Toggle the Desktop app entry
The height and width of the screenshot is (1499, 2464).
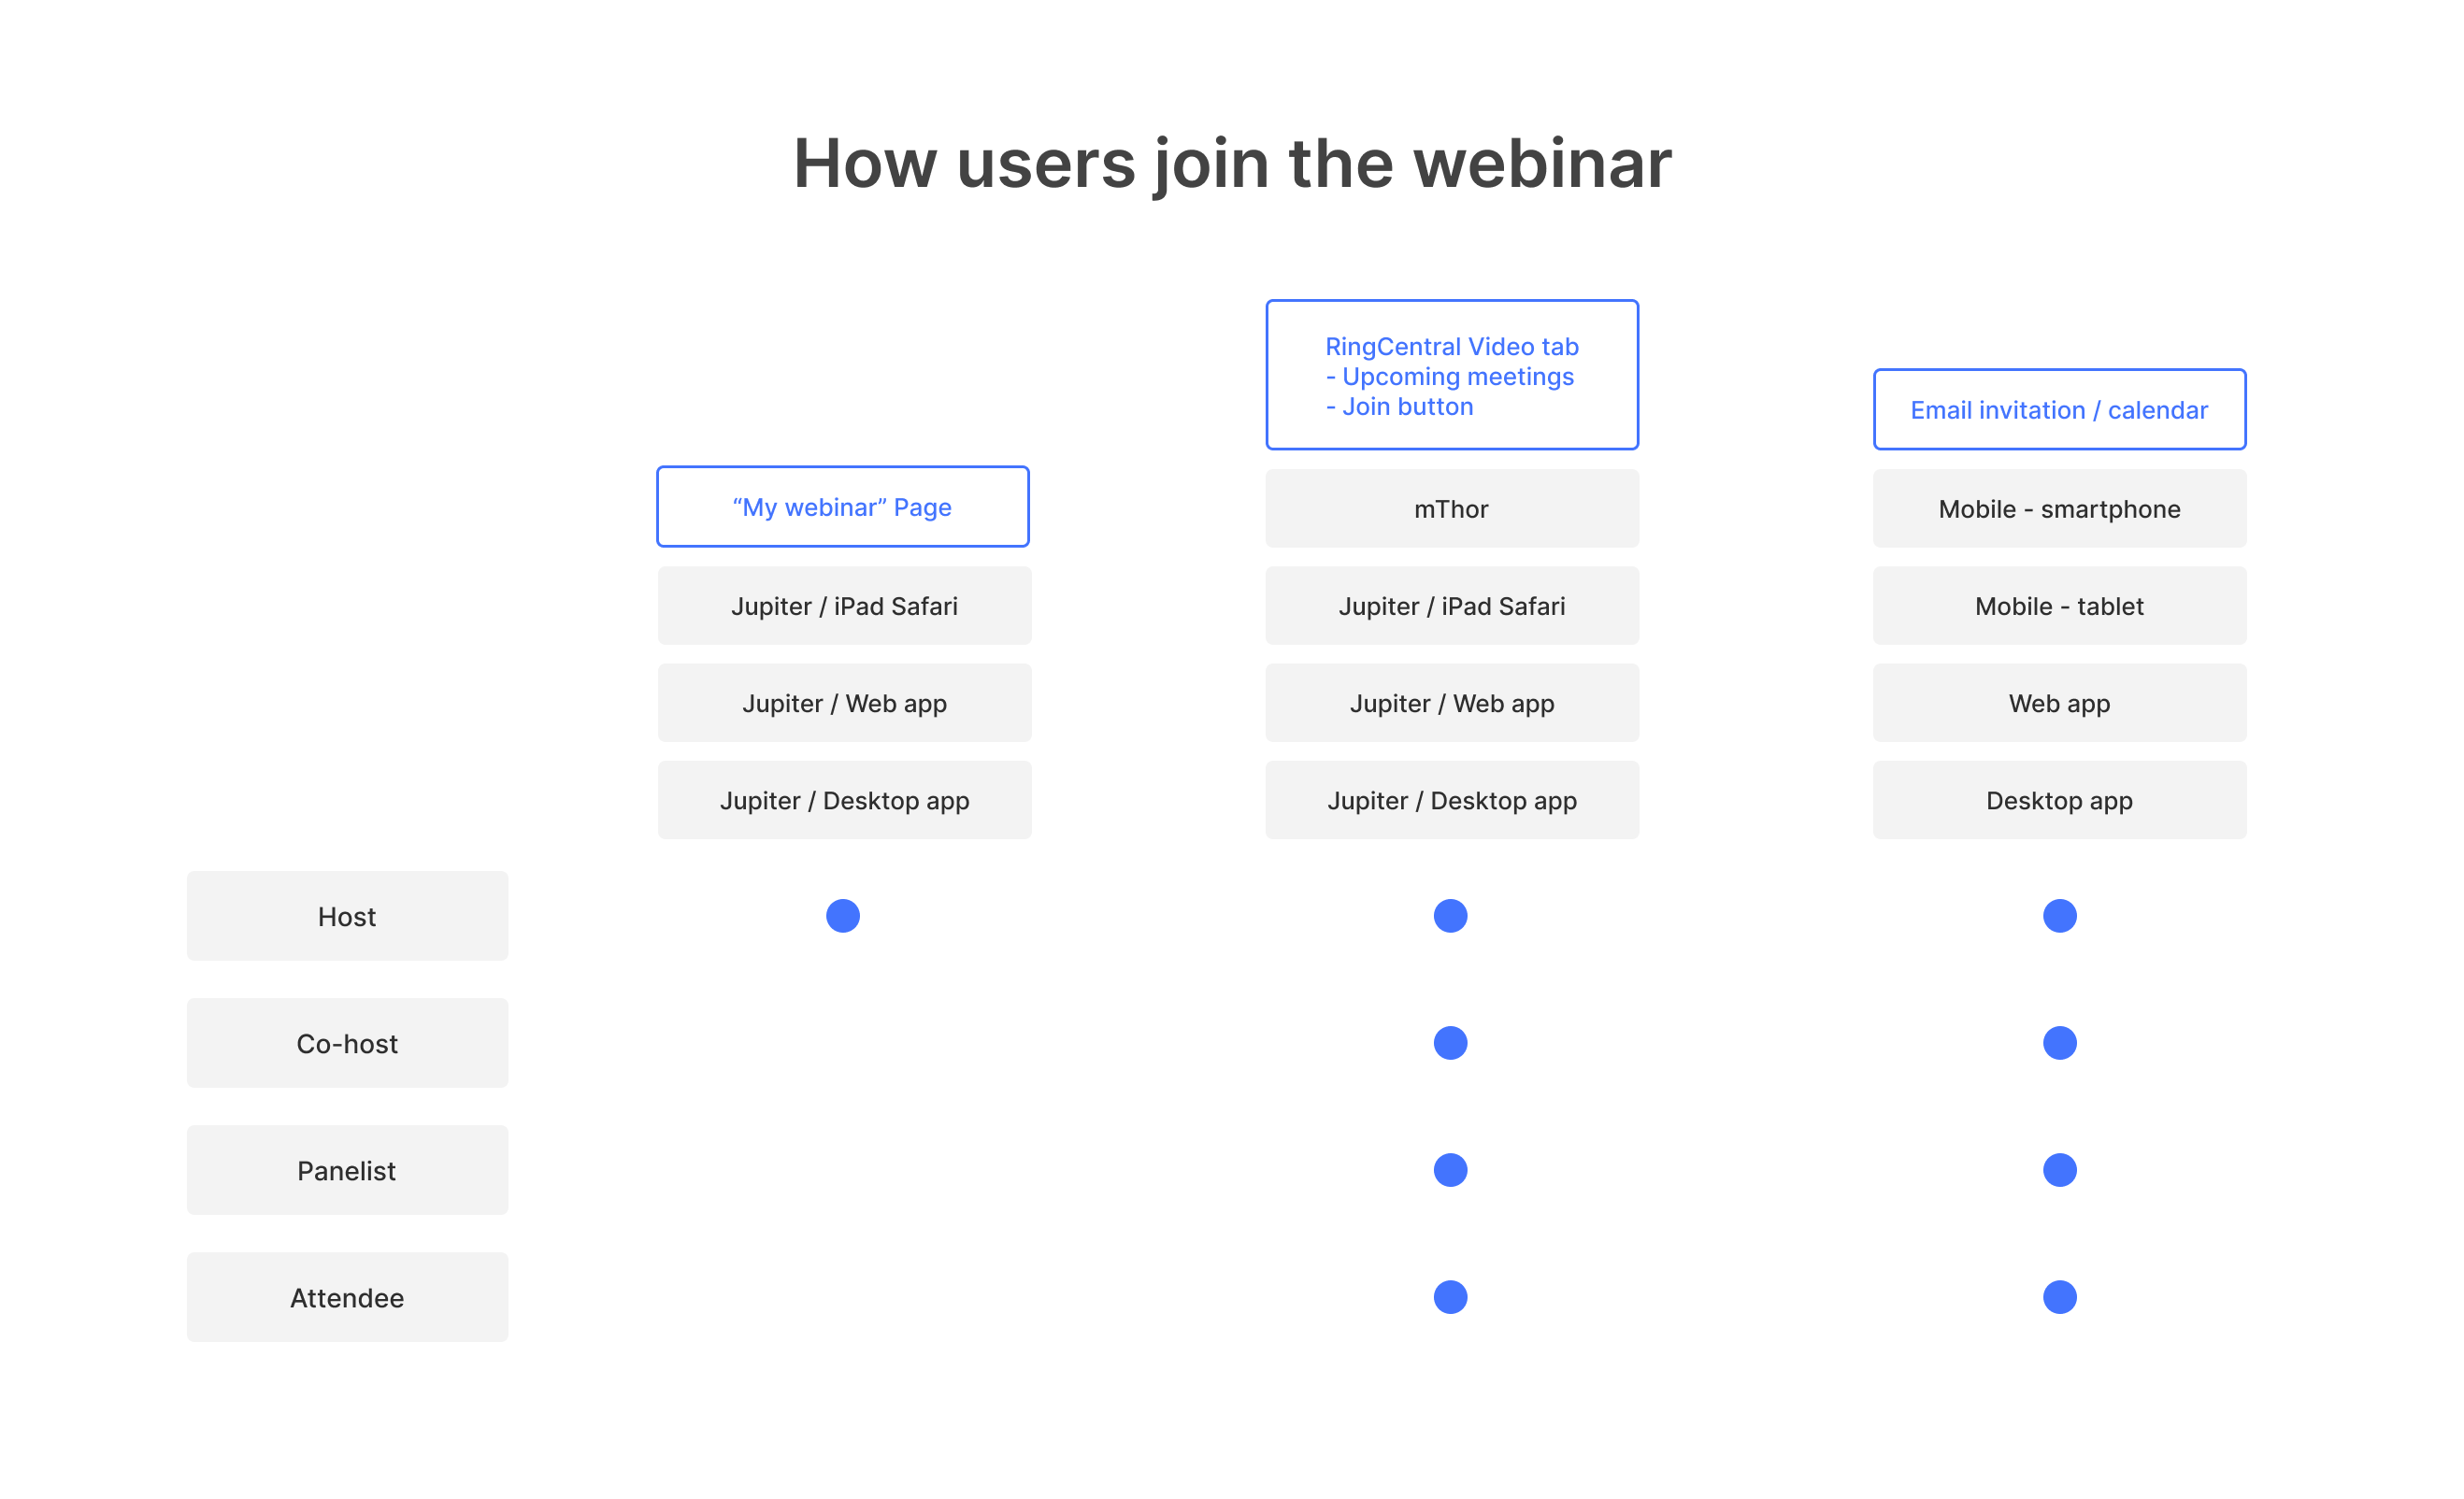(2059, 799)
